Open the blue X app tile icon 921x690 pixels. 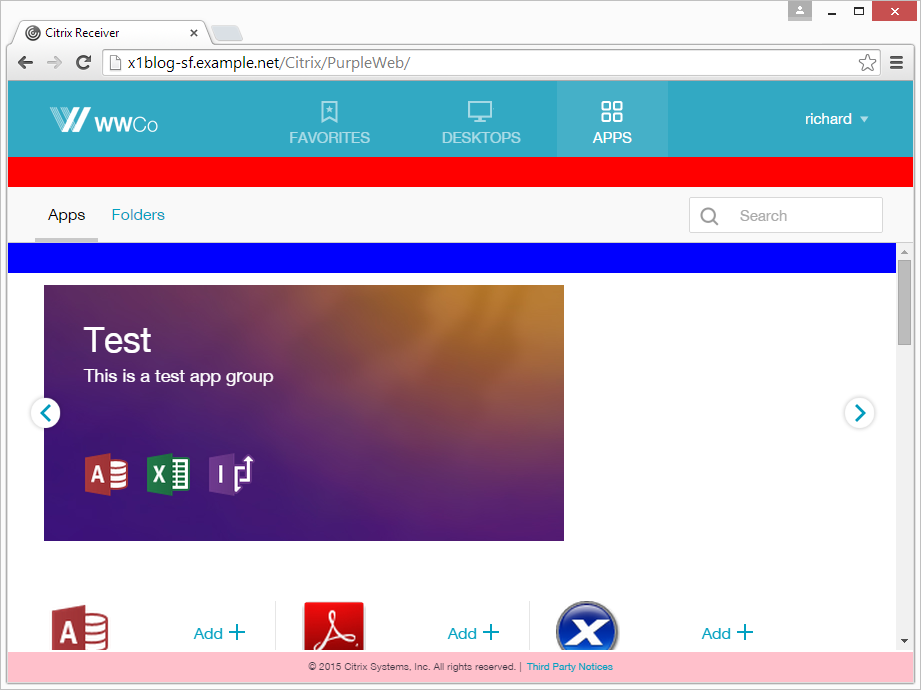586,626
